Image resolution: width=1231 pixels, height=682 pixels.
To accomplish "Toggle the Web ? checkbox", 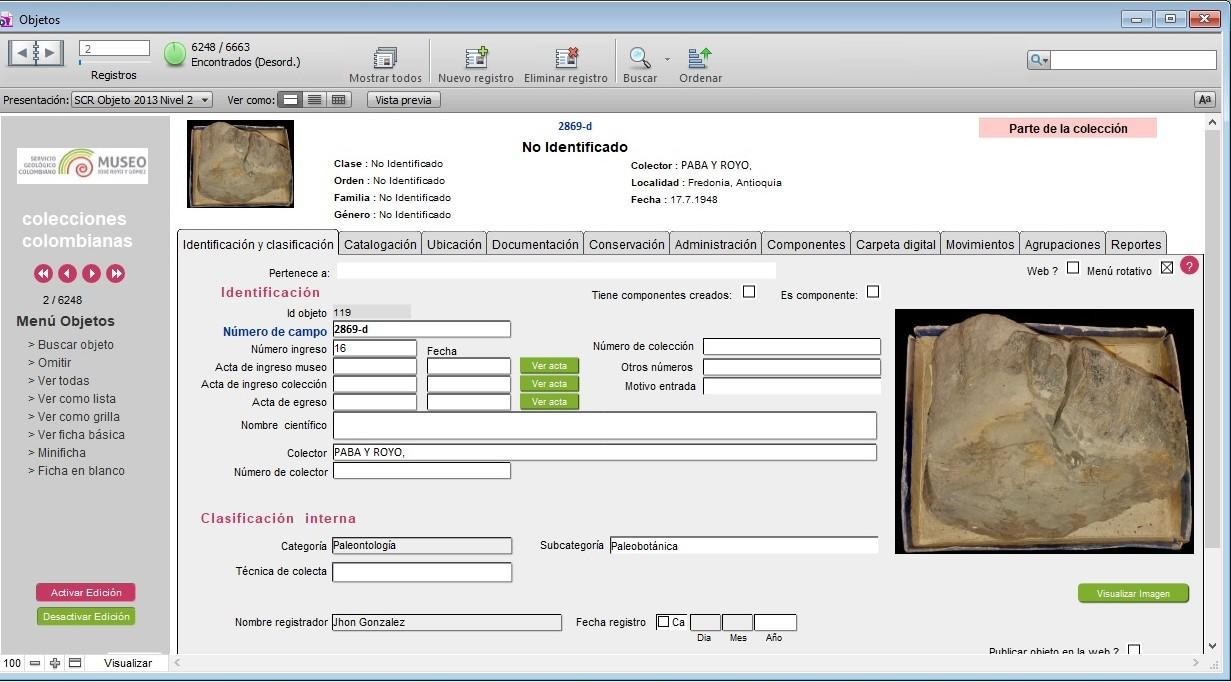I will point(1073,268).
